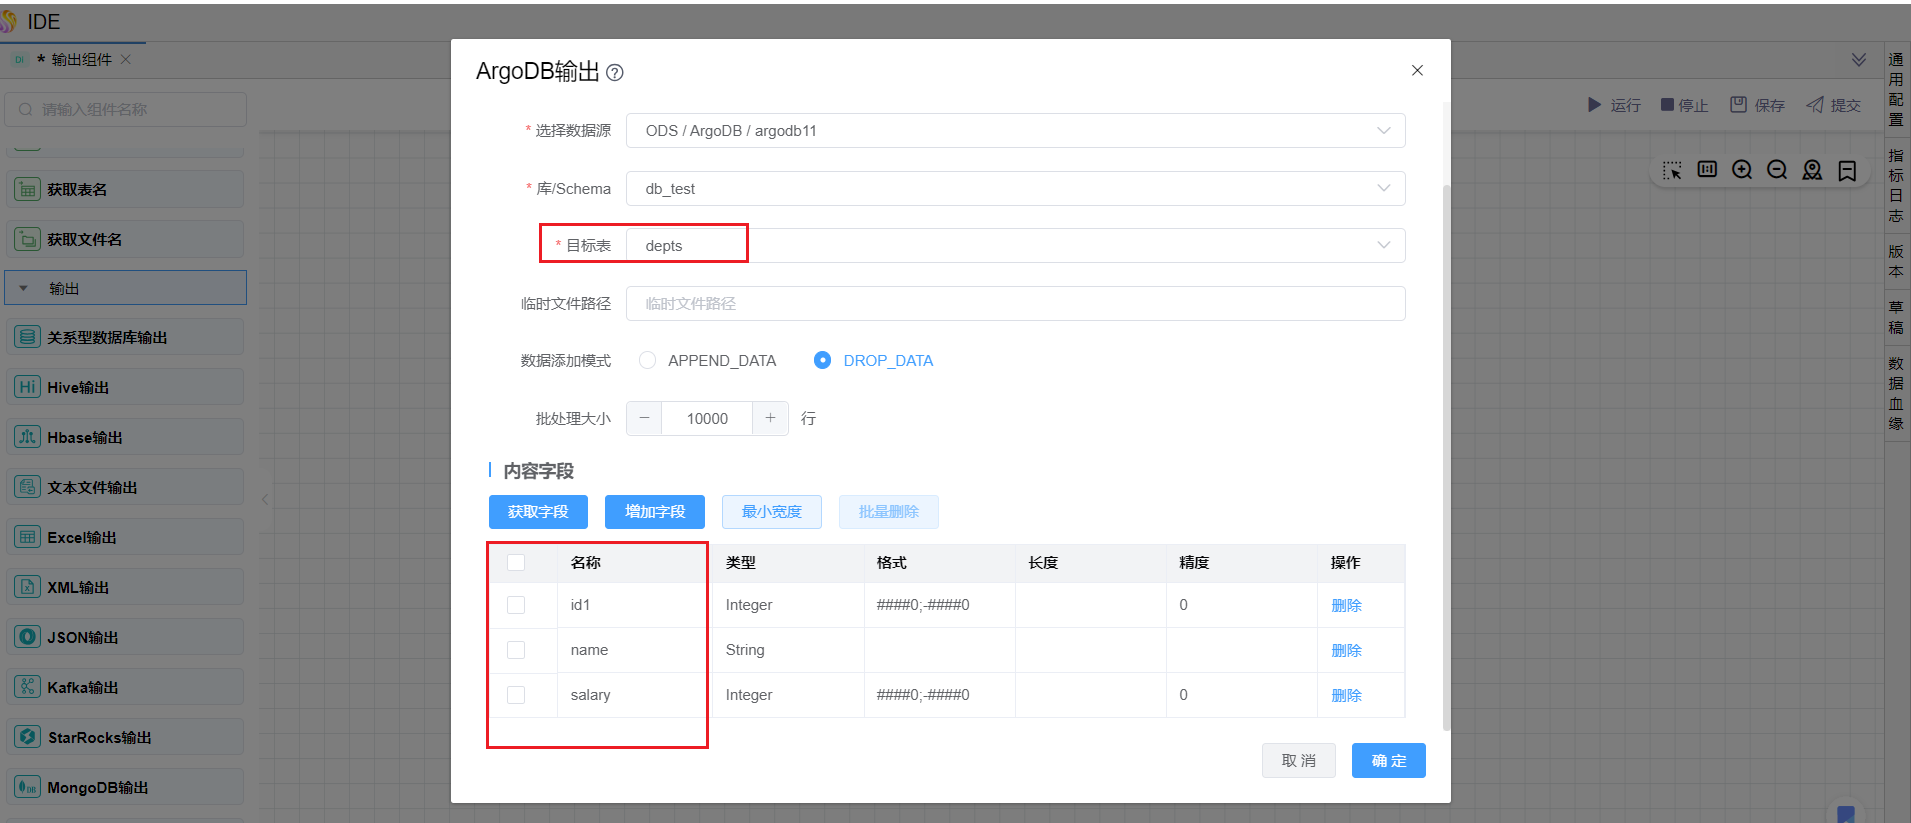Click the locate position icon on canvas toolbar

1812,170
